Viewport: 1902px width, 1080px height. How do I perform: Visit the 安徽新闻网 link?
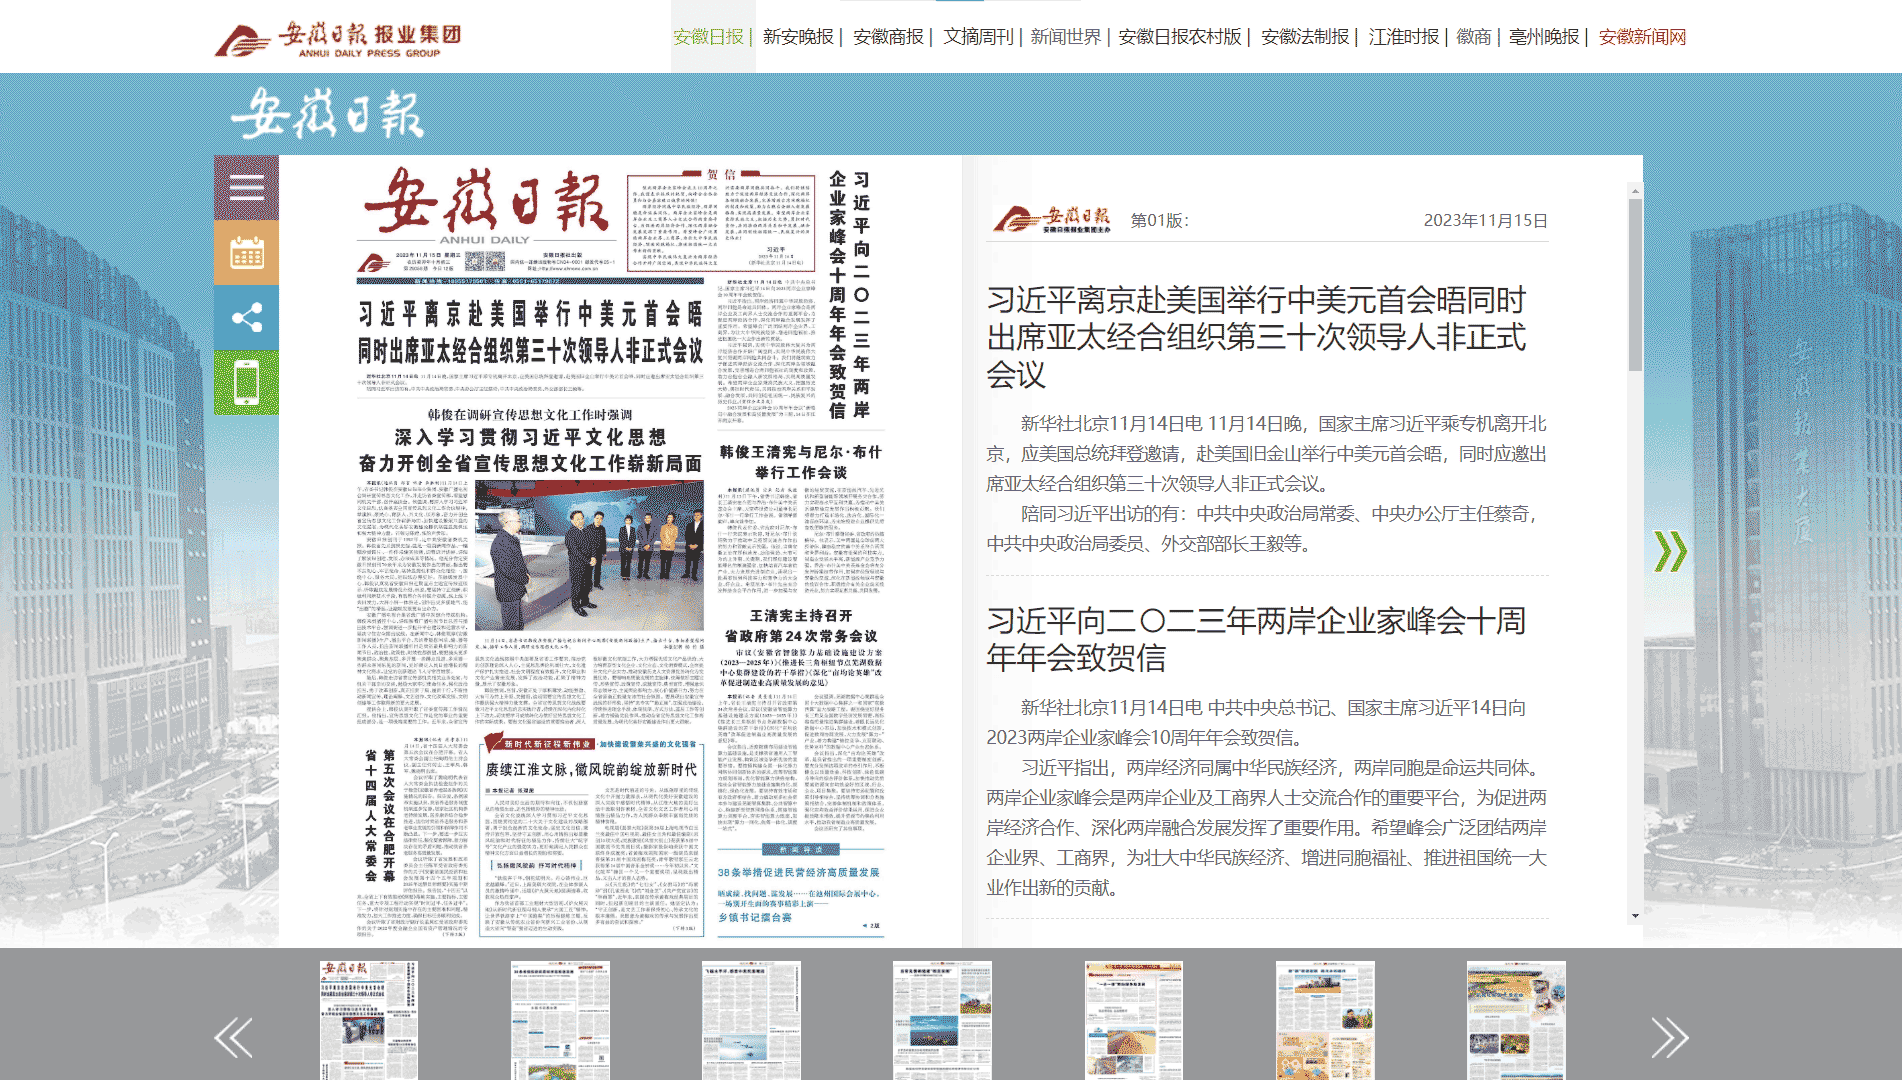tap(1642, 37)
